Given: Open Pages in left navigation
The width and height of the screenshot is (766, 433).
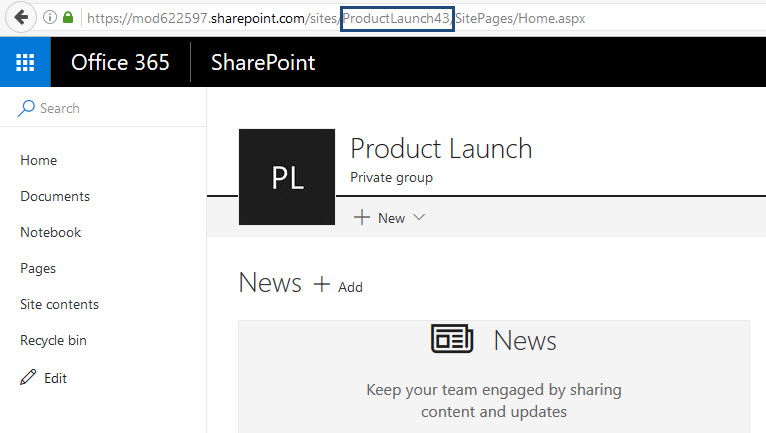Looking at the screenshot, I should (38, 268).
